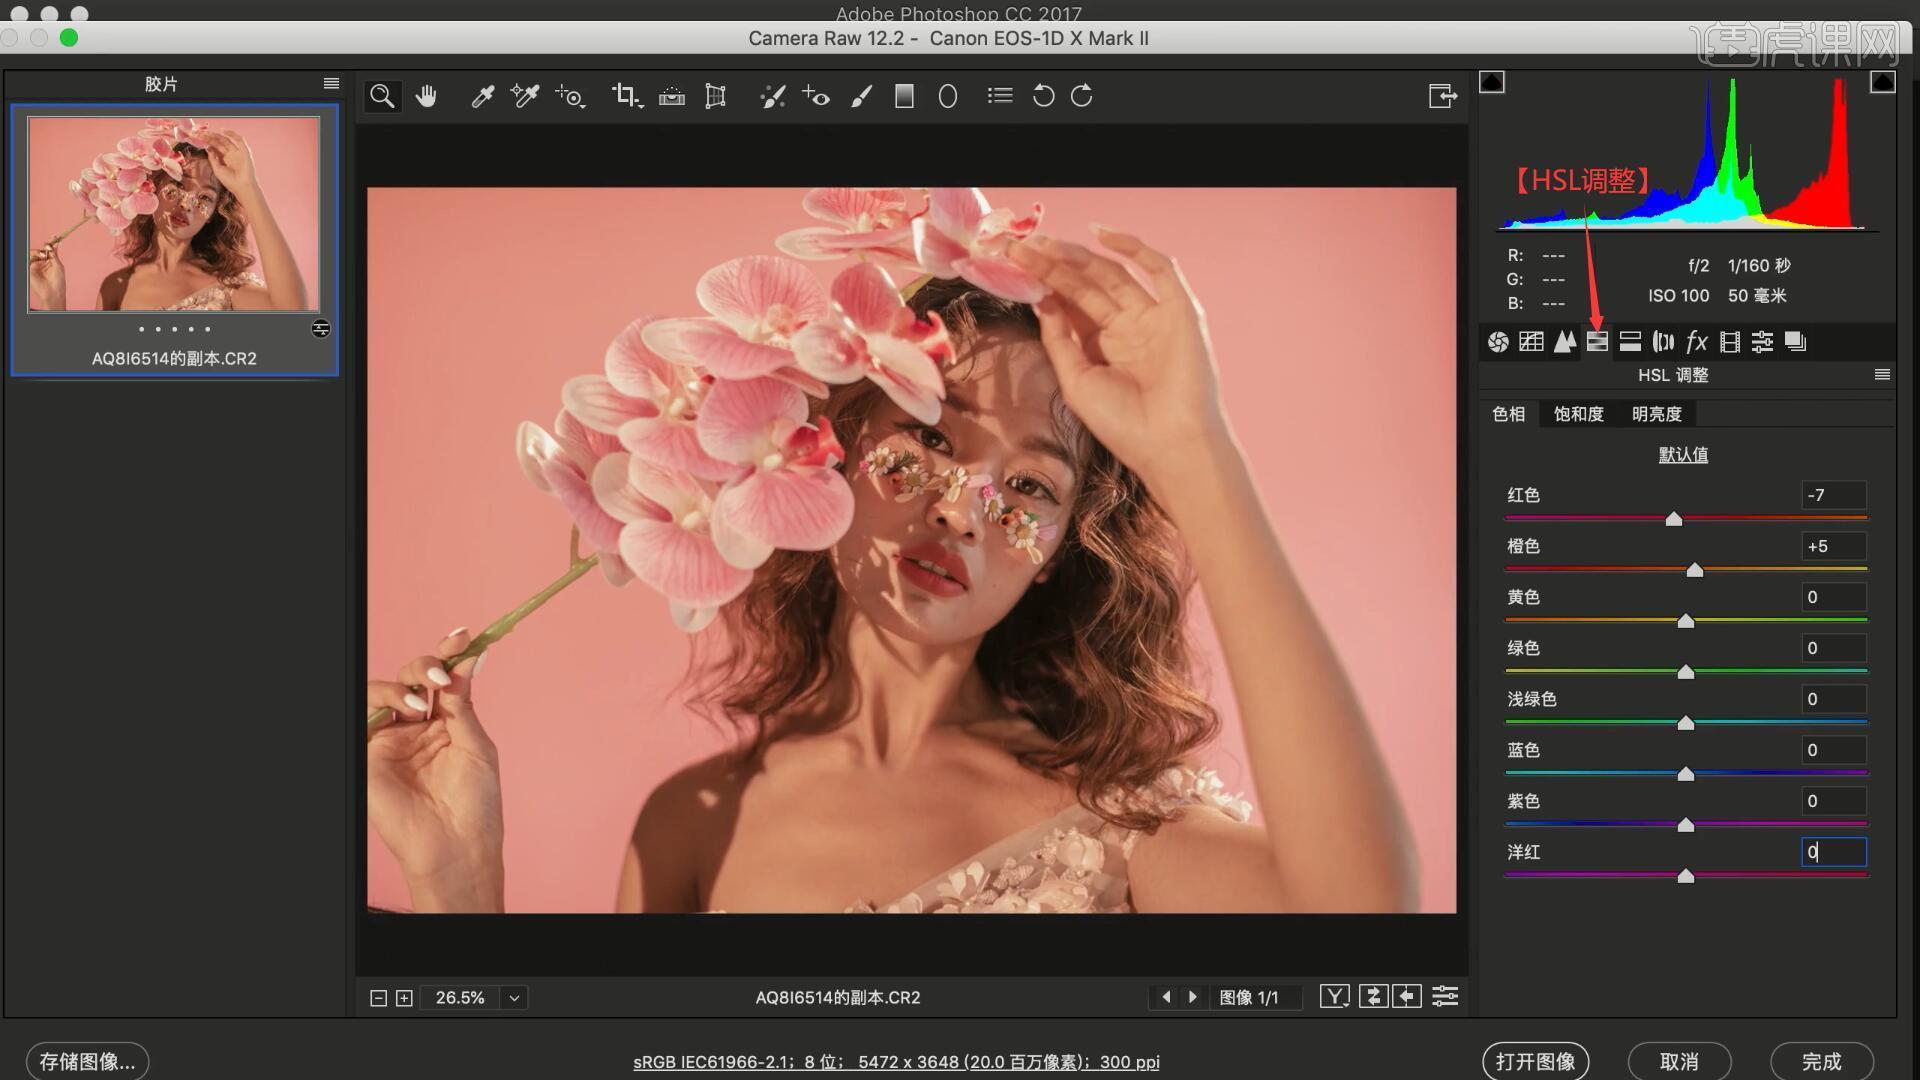Switch to the 饱和度 tab
The image size is (1920, 1080).
1578,414
